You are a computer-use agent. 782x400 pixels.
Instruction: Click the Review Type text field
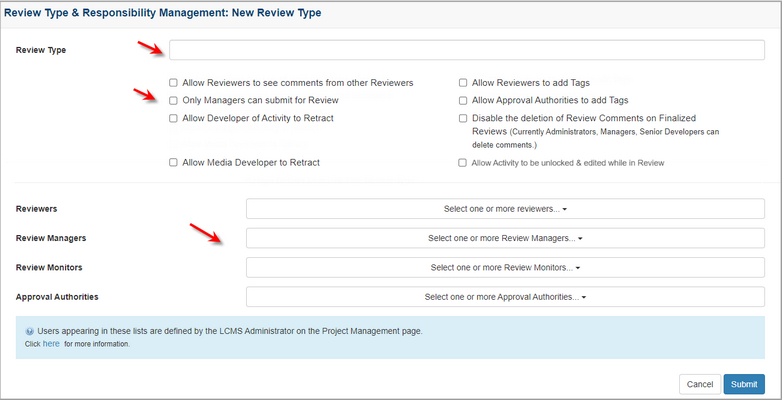click(466, 50)
